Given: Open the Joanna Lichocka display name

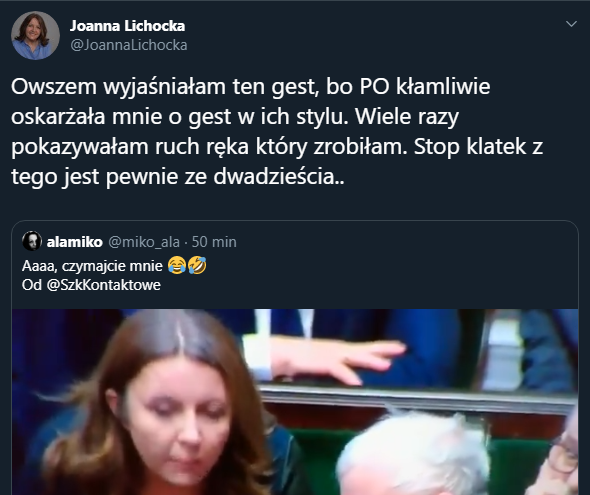Looking at the screenshot, I should [x=128, y=26].
